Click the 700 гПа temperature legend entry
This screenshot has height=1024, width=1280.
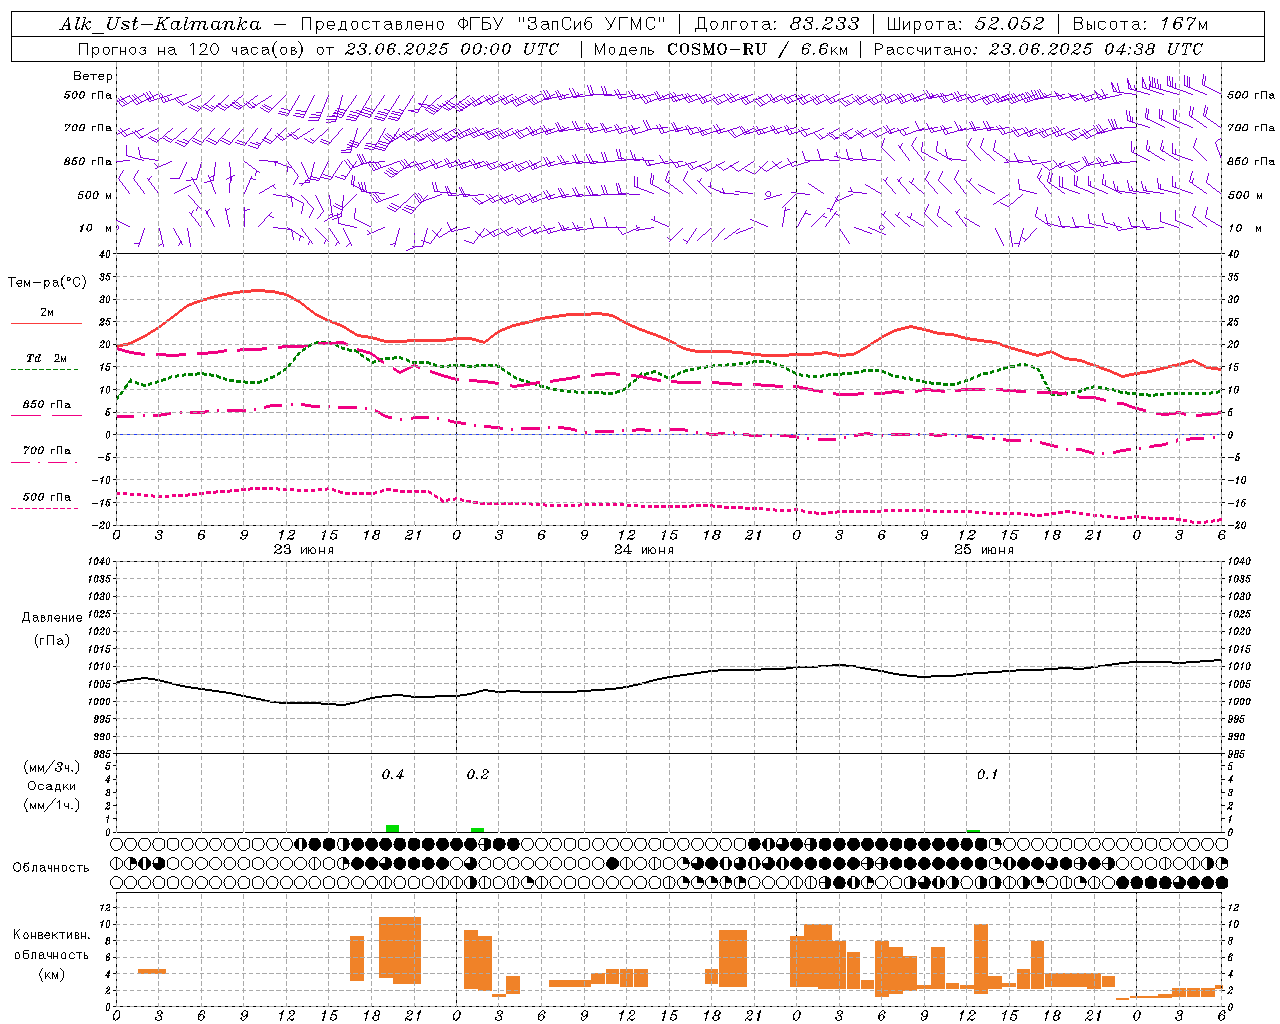coord(47,451)
